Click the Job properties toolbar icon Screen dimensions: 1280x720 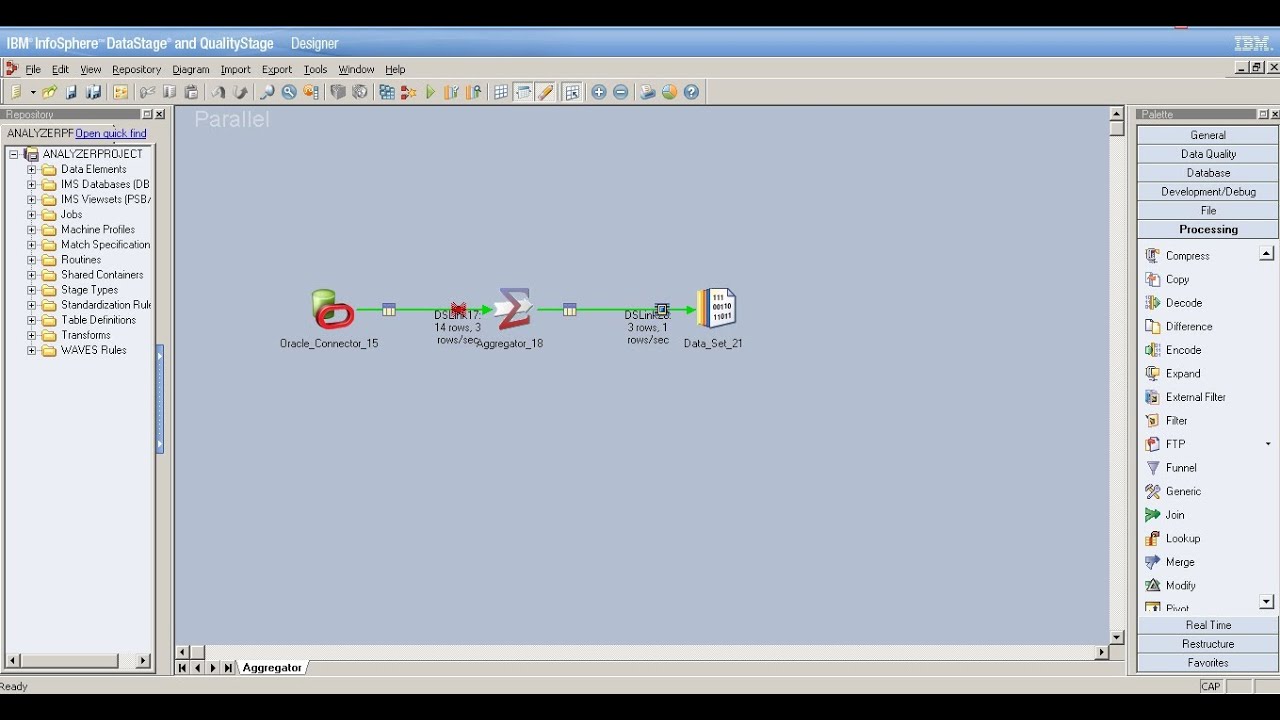pos(120,92)
